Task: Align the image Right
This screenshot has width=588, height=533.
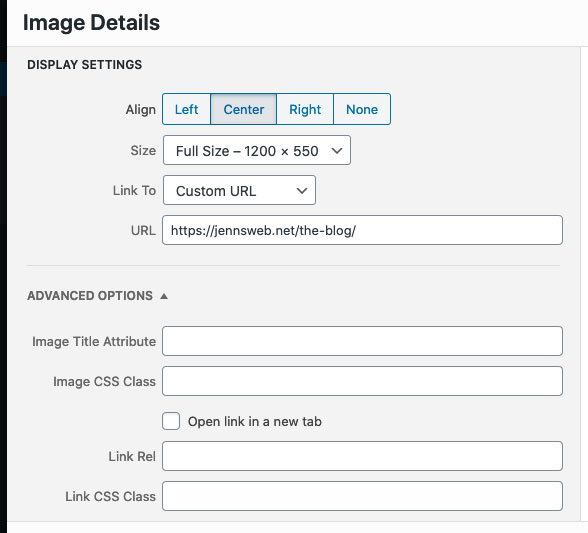Action: (x=305, y=109)
